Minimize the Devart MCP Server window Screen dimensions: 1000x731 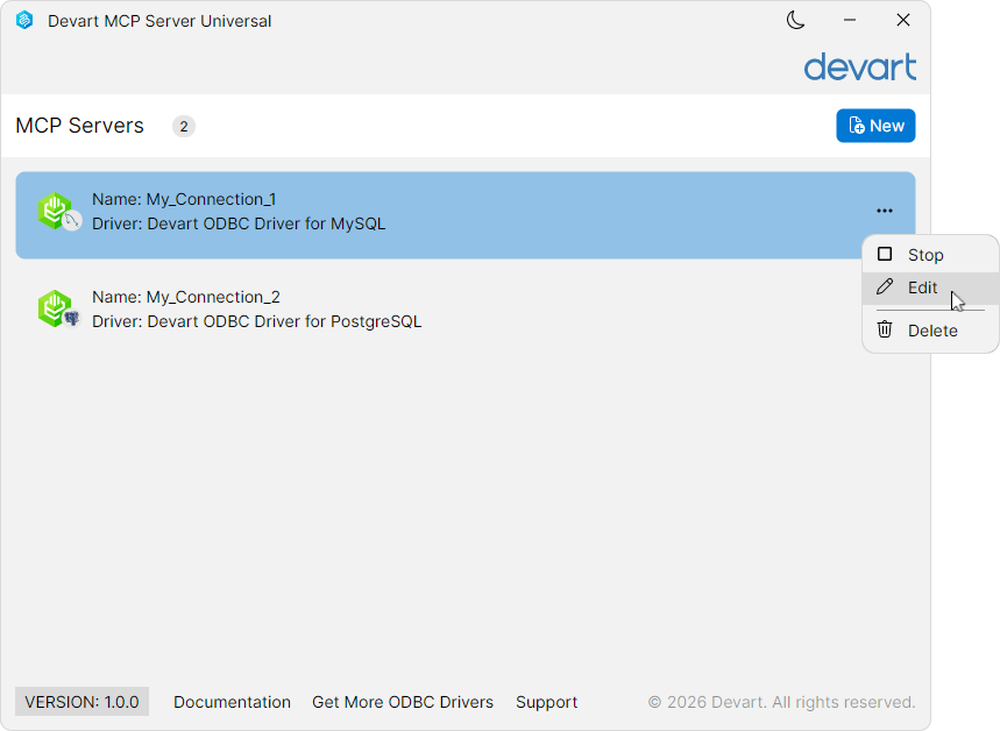pos(849,20)
